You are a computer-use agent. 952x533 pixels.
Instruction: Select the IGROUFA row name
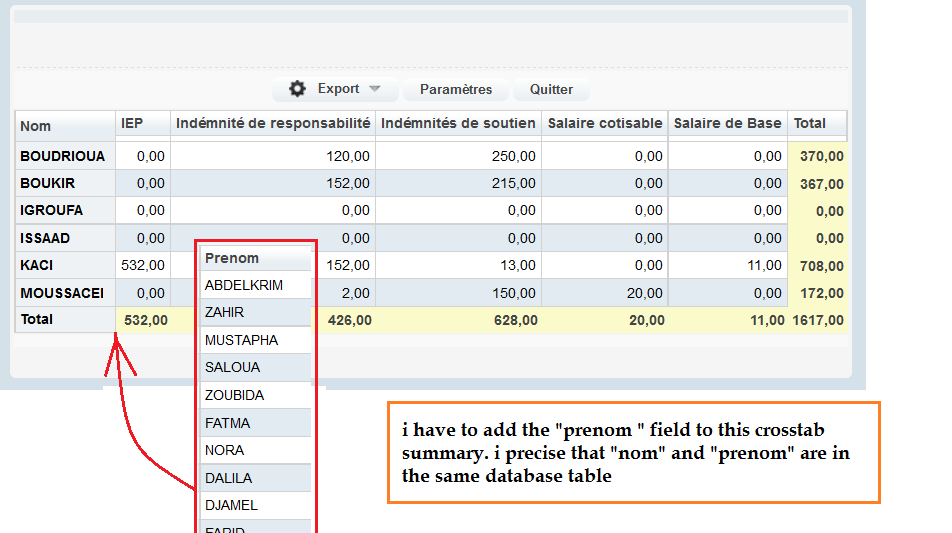52,210
